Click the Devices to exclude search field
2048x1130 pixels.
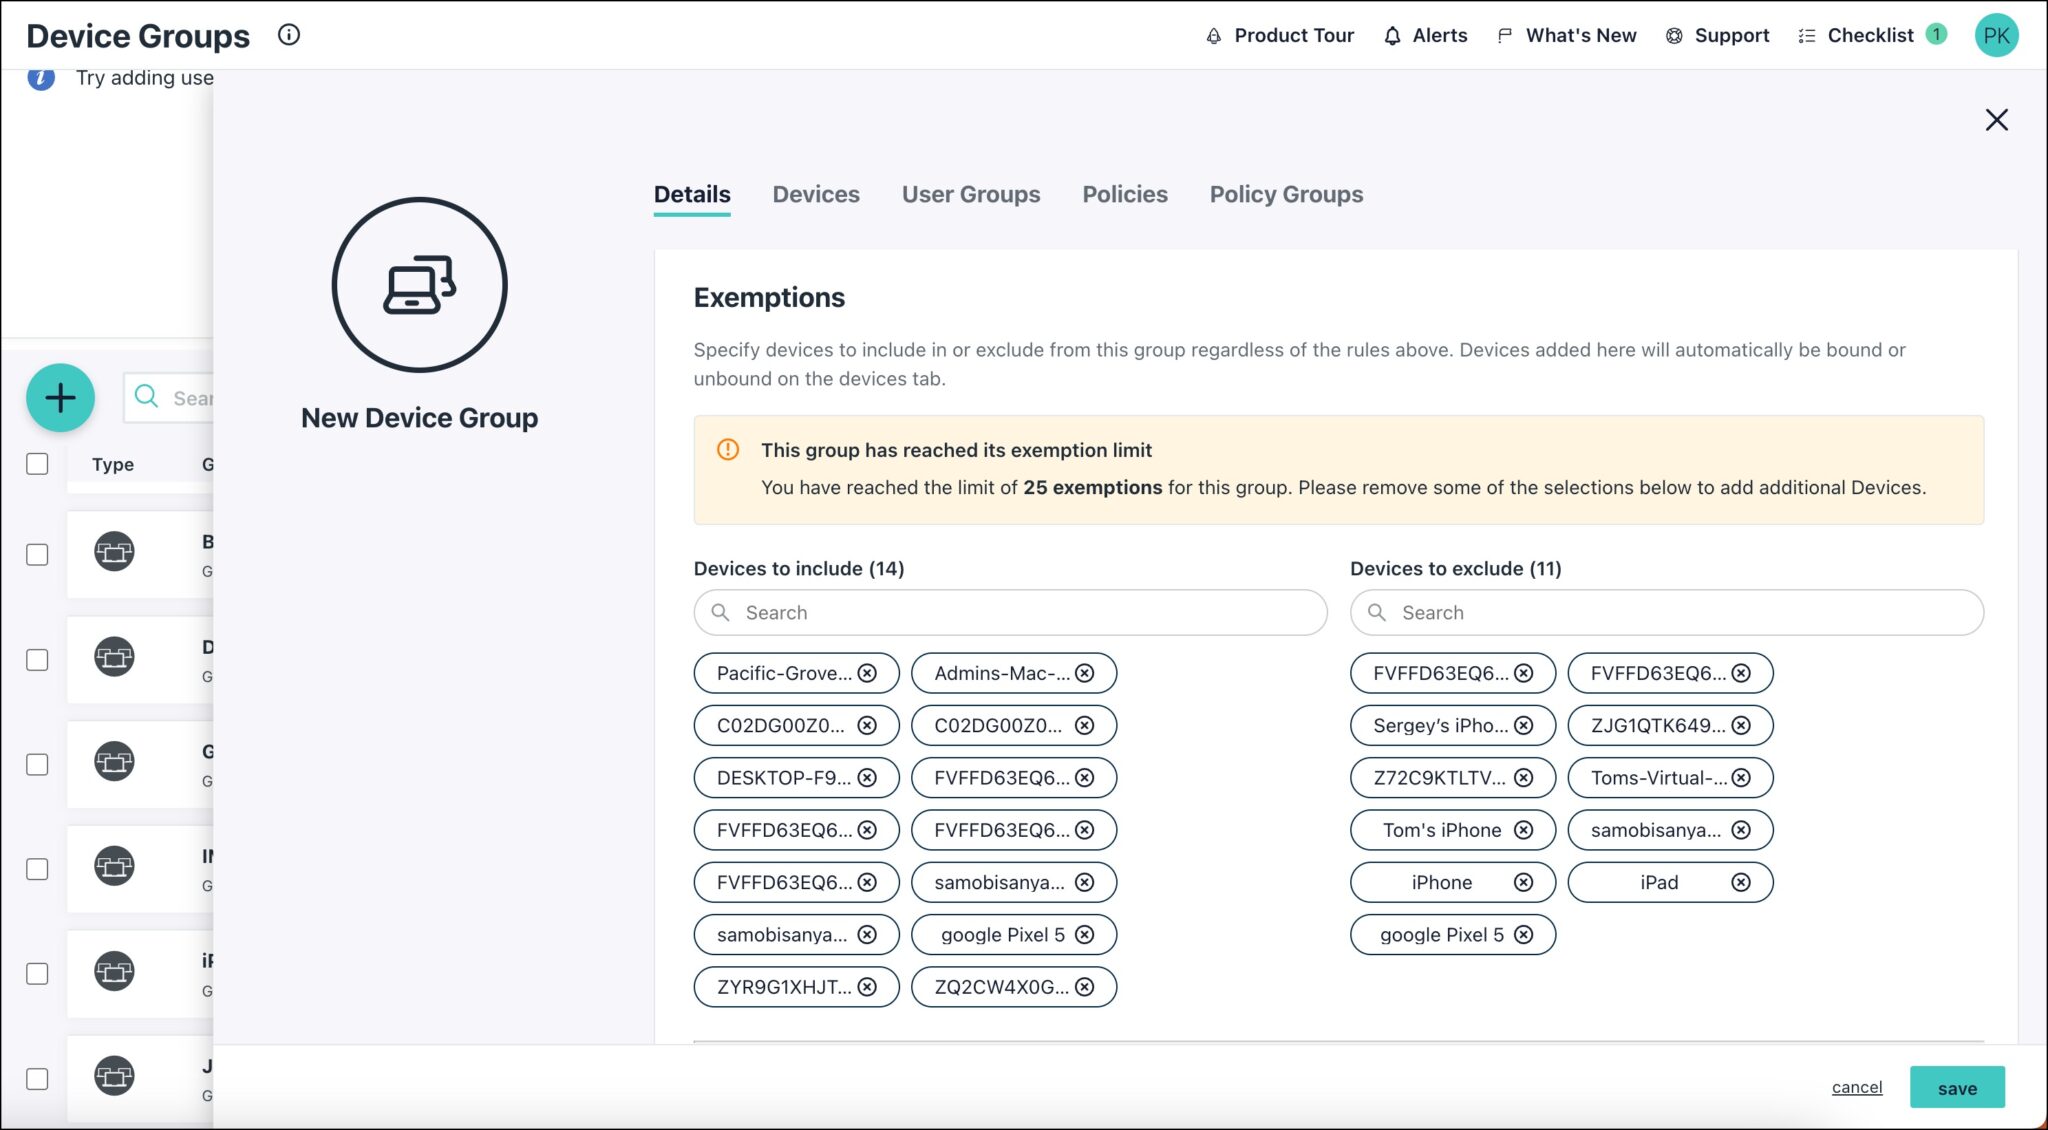point(1666,612)
